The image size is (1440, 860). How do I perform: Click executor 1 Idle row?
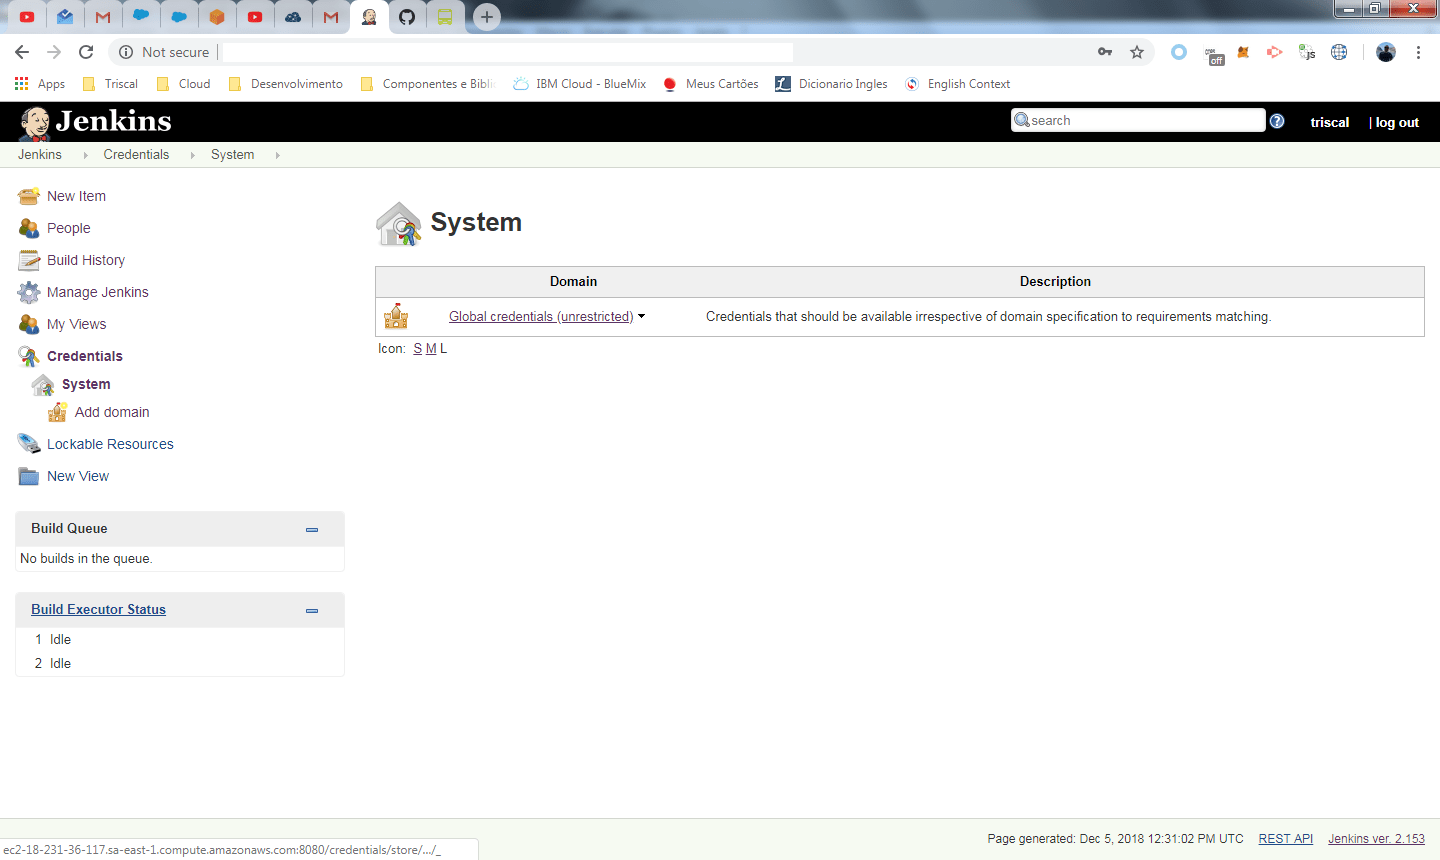pyautogui.click(x=180, y=639)
